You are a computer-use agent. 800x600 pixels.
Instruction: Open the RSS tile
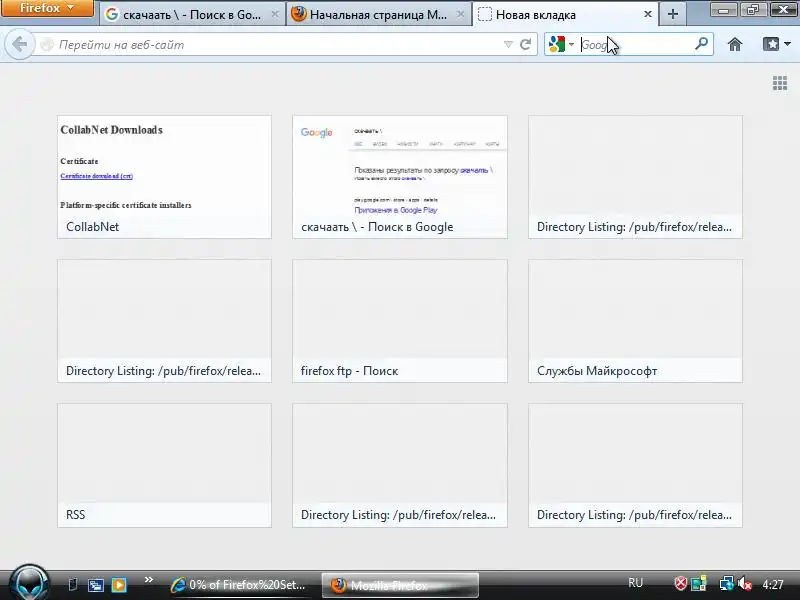pos(164,465)
